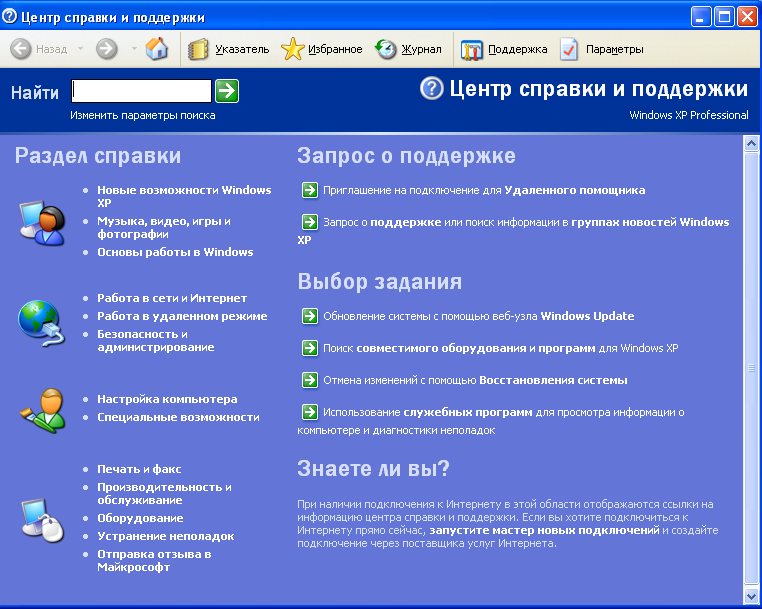Click the scrollbar down arrow
Screen dimensions: 762x609
coord(751,596)
